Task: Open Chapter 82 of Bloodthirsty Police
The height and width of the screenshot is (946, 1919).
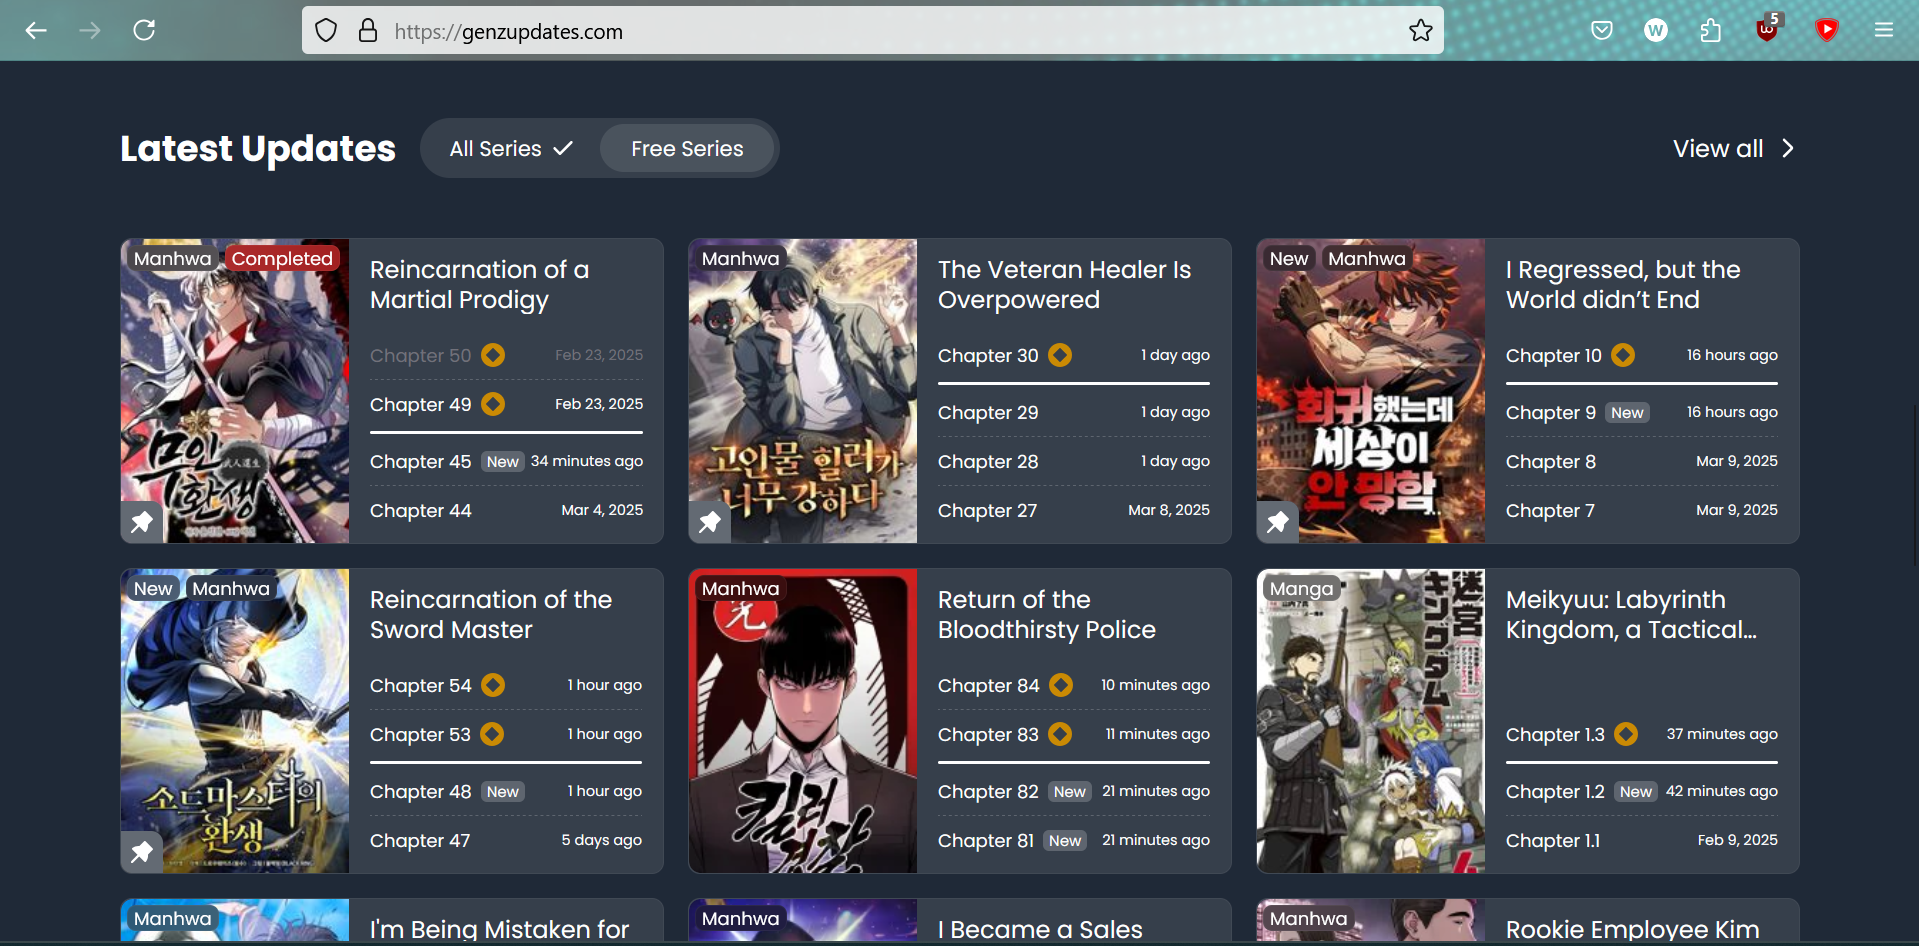Action: (x=988, y=792)
